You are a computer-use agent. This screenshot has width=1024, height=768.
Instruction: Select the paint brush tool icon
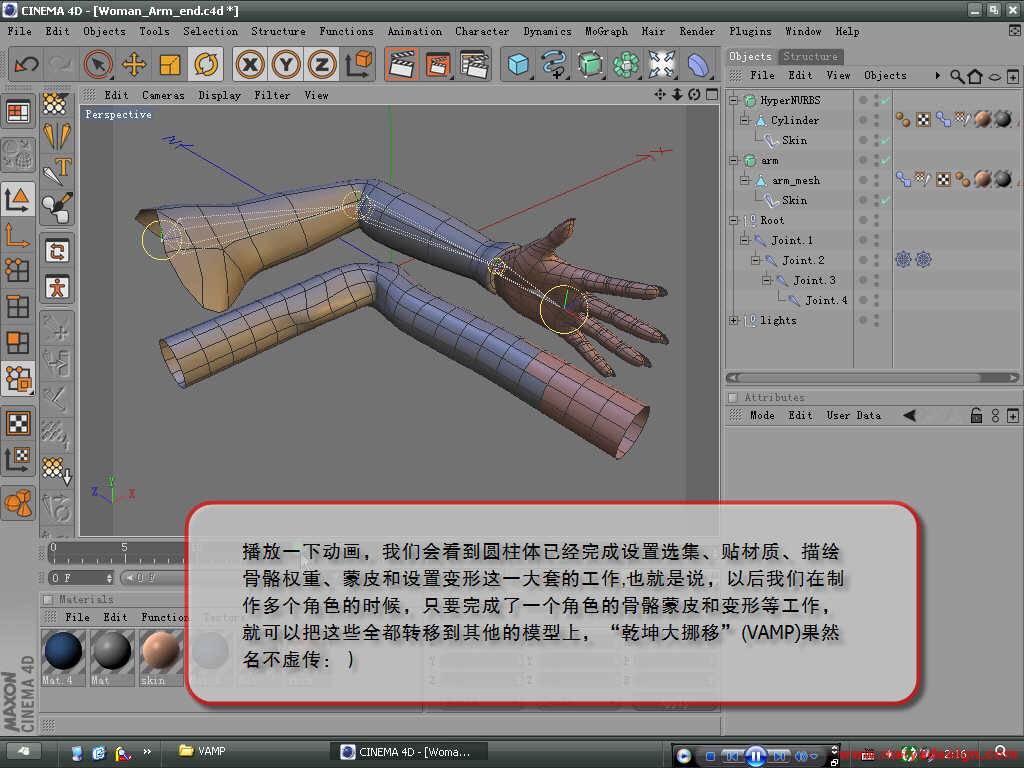click(x=57, y=206)
